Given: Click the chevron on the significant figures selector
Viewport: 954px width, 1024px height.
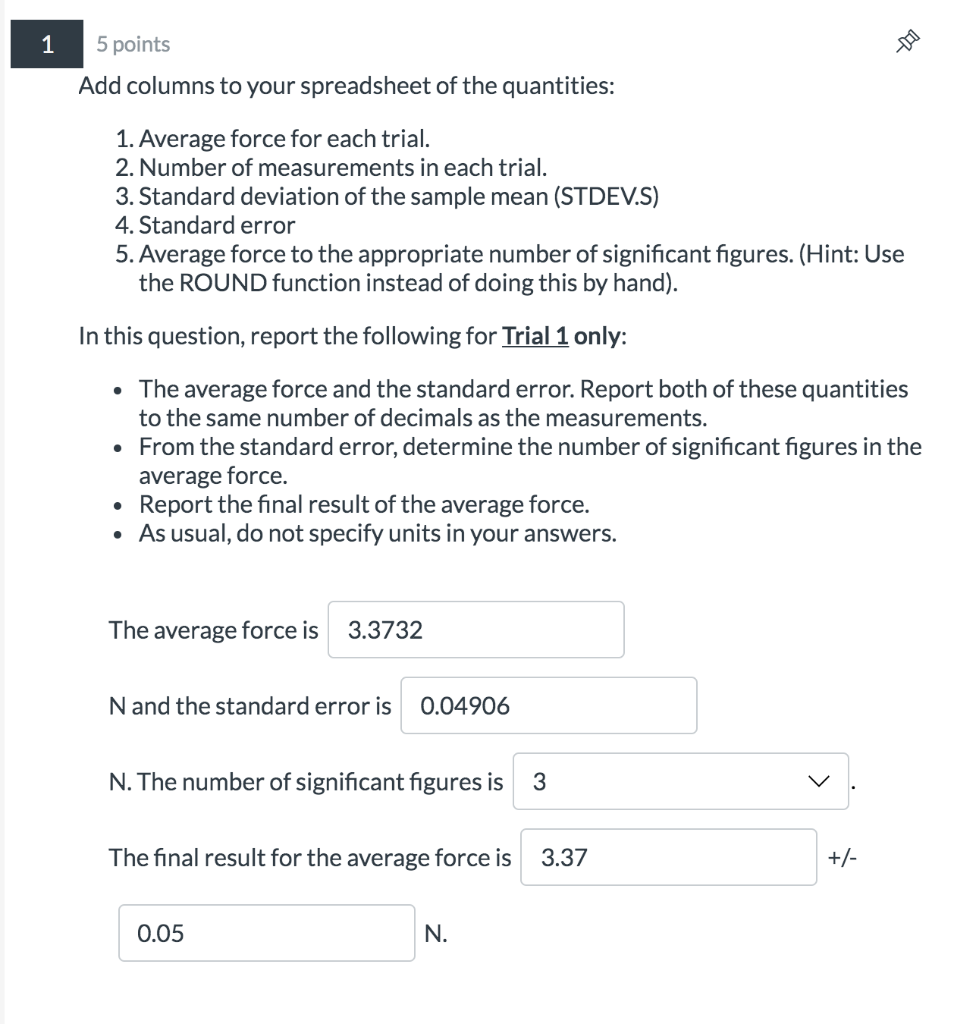Looking at the screenshot, I should pyautogui.click(x=819, y=782).
